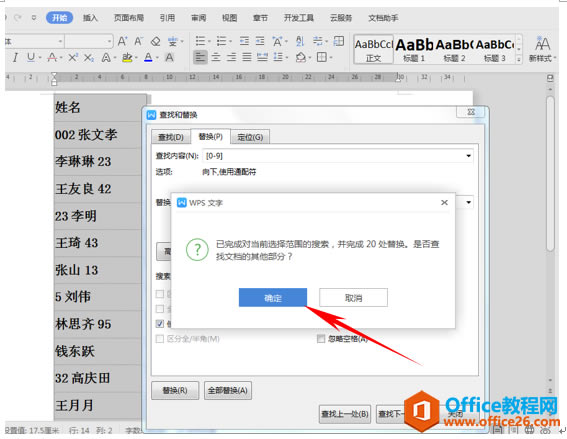Apply the 标题 1 style
567x439 pixels.
(x=414, y=50)
